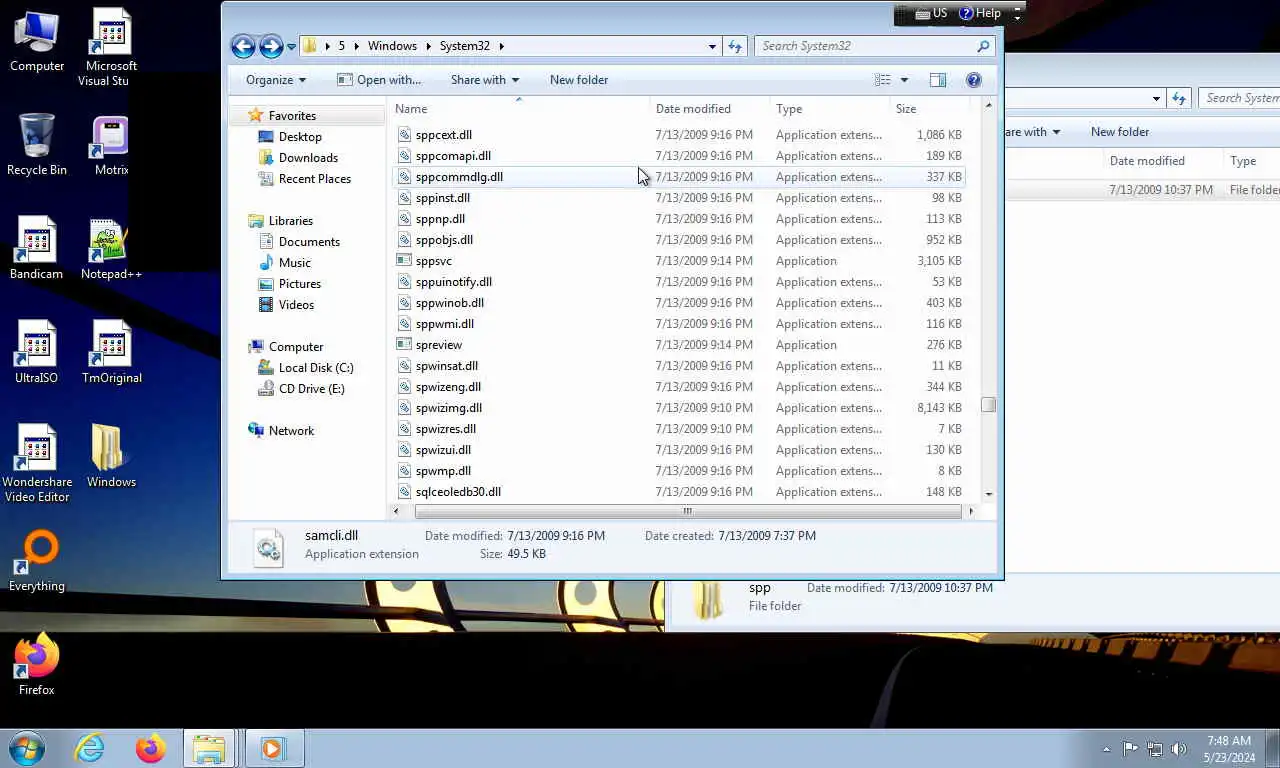The image size is (1280, 768).
Task: Launch Internet Explorer from taskbar
Action: (89, 748)
